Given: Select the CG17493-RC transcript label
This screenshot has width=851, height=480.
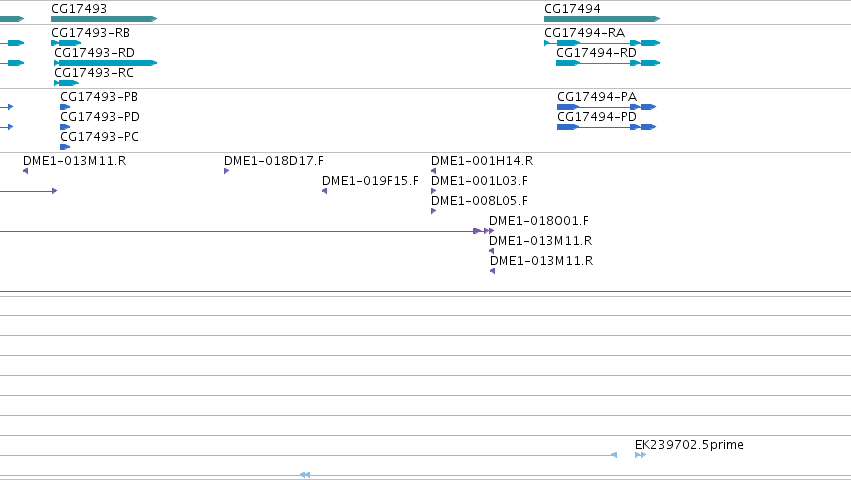Looking at the screenshot, I should [x=94, y=73].
